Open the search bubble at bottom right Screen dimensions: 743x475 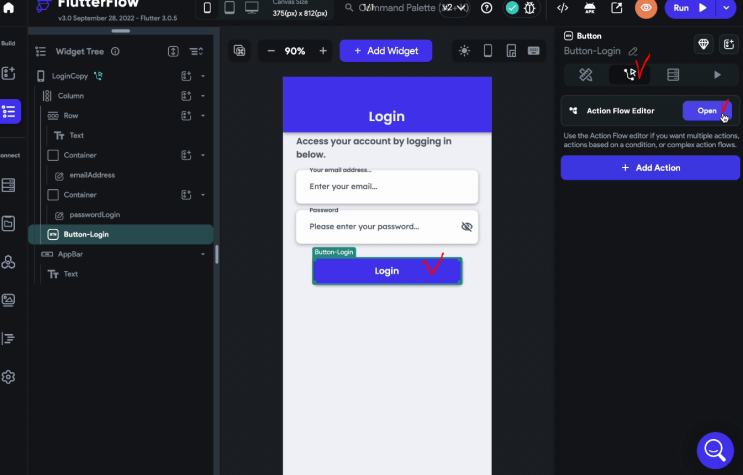tap(715, 450)
